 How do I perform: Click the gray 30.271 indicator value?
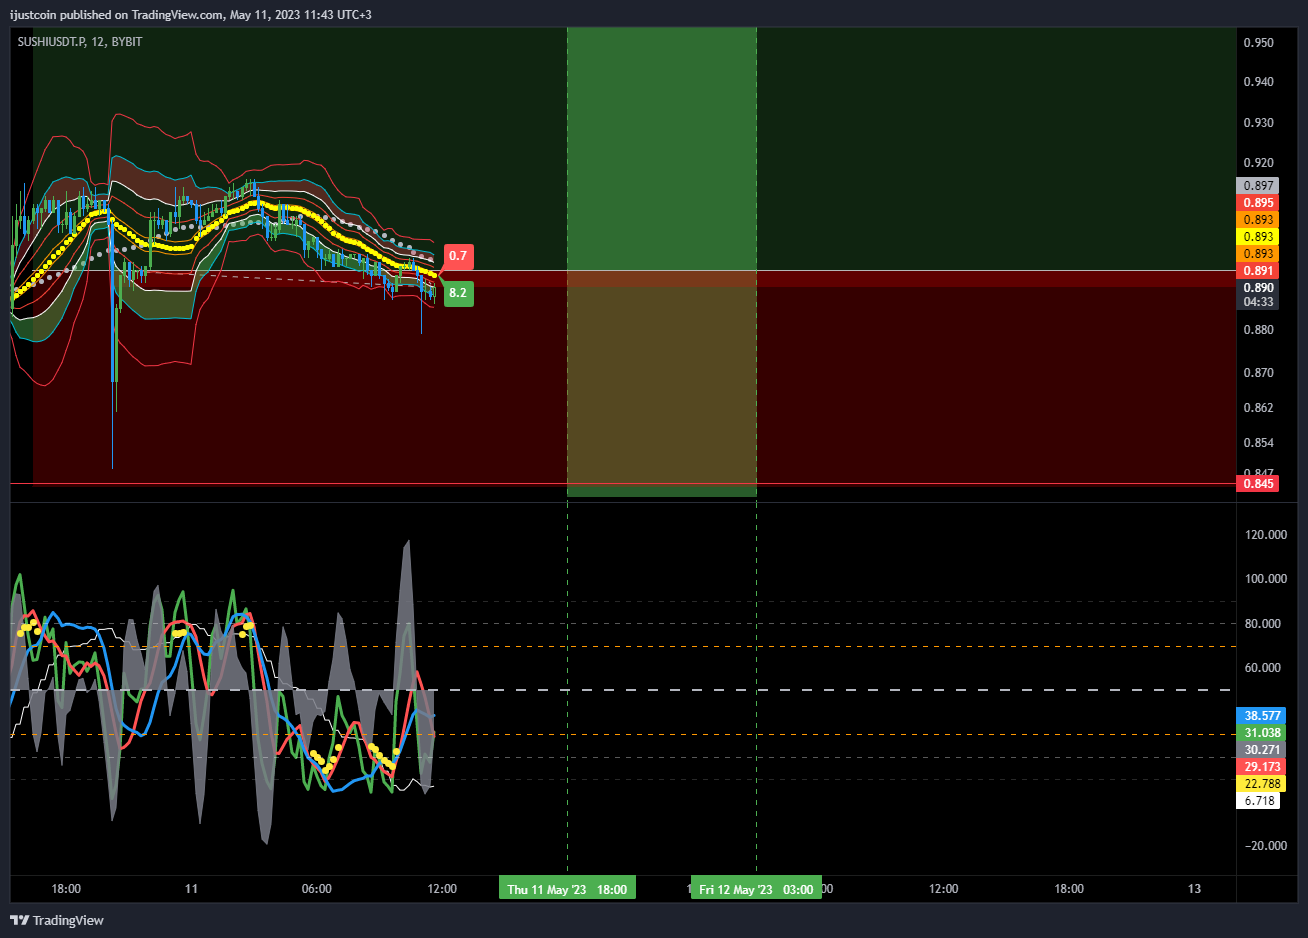coord(1262,750)
